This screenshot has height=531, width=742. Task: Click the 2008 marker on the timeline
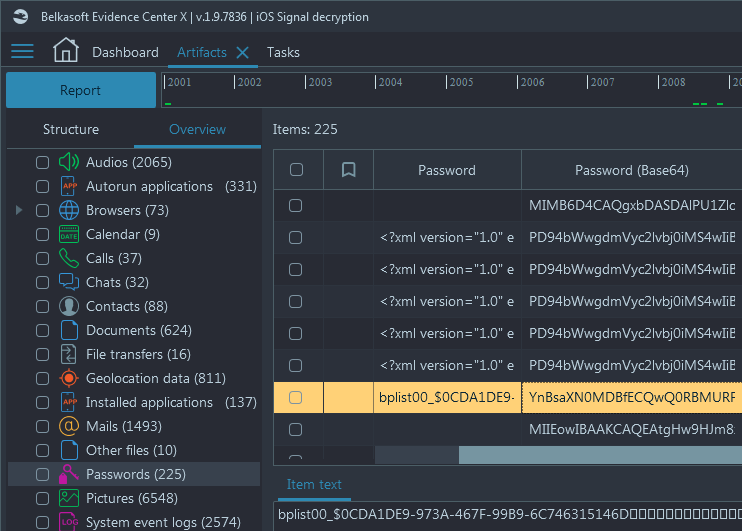pyautogui.click(x=672, y=82)
